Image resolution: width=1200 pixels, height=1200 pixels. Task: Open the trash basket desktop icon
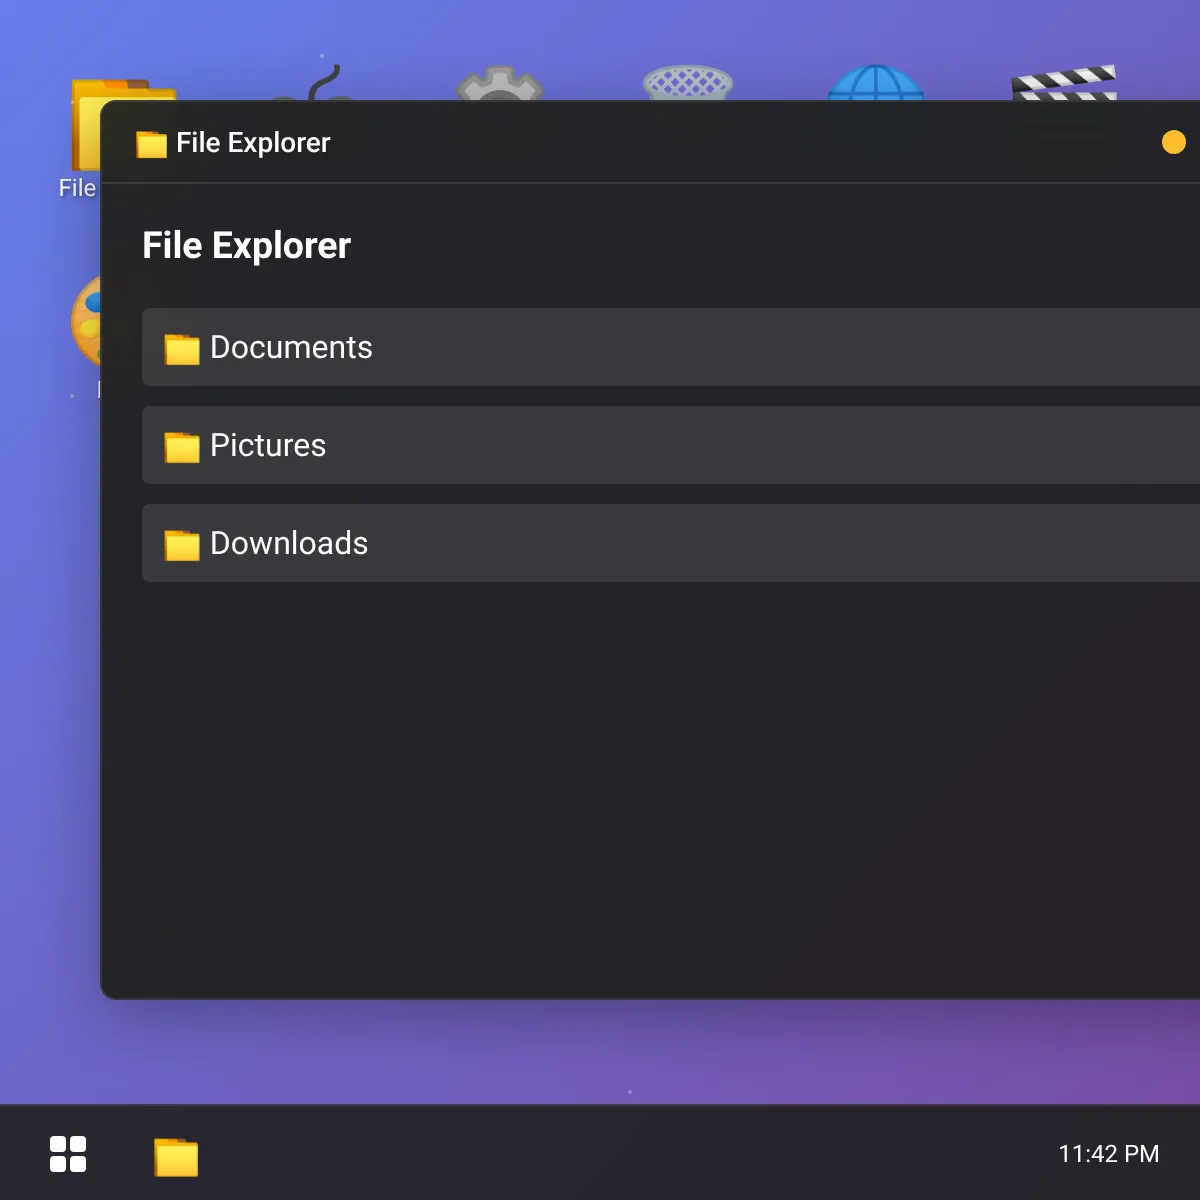click(x=688, y=83)
